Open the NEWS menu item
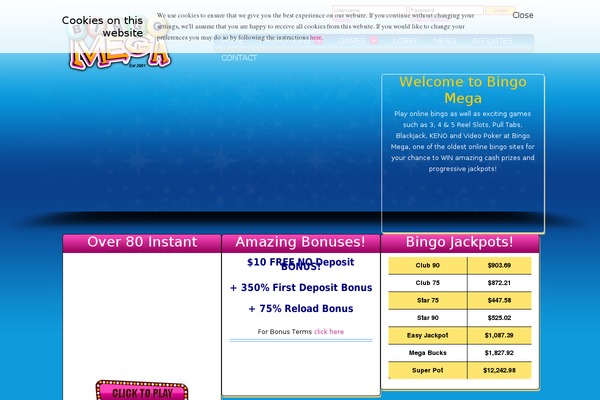This screenshot has height=400, width=600. pyautogui.click(x=445, y=41)
